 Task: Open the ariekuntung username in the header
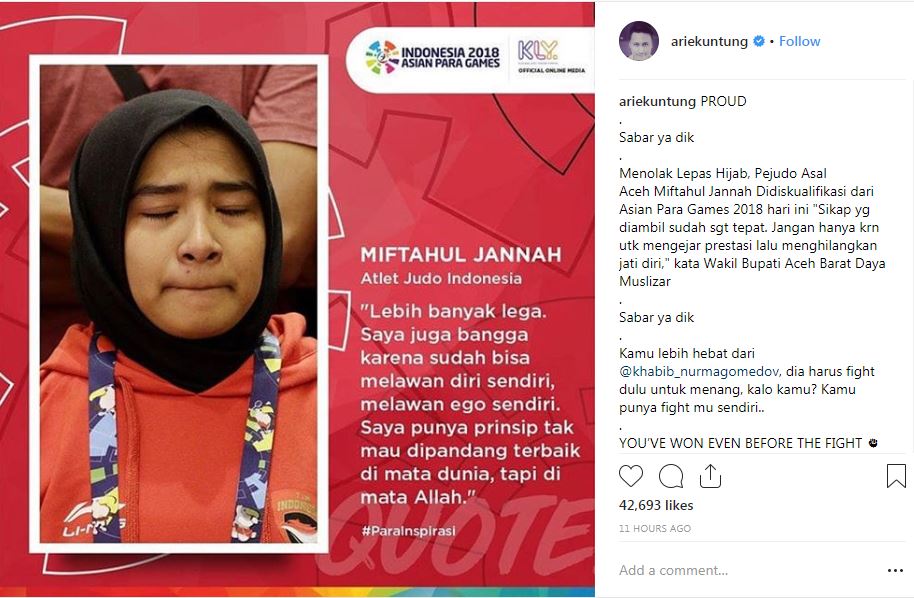pyautogui.click(x=709, y=41)
